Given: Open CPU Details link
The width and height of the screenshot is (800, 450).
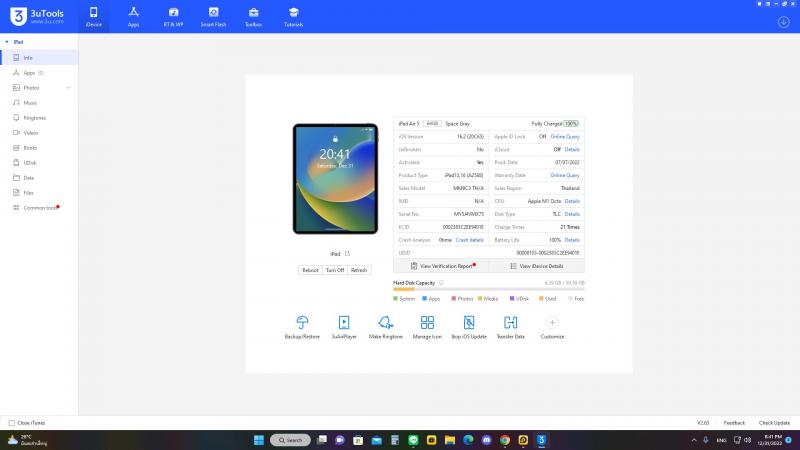Looking at the screenshot, I should (x=572, y=201).
